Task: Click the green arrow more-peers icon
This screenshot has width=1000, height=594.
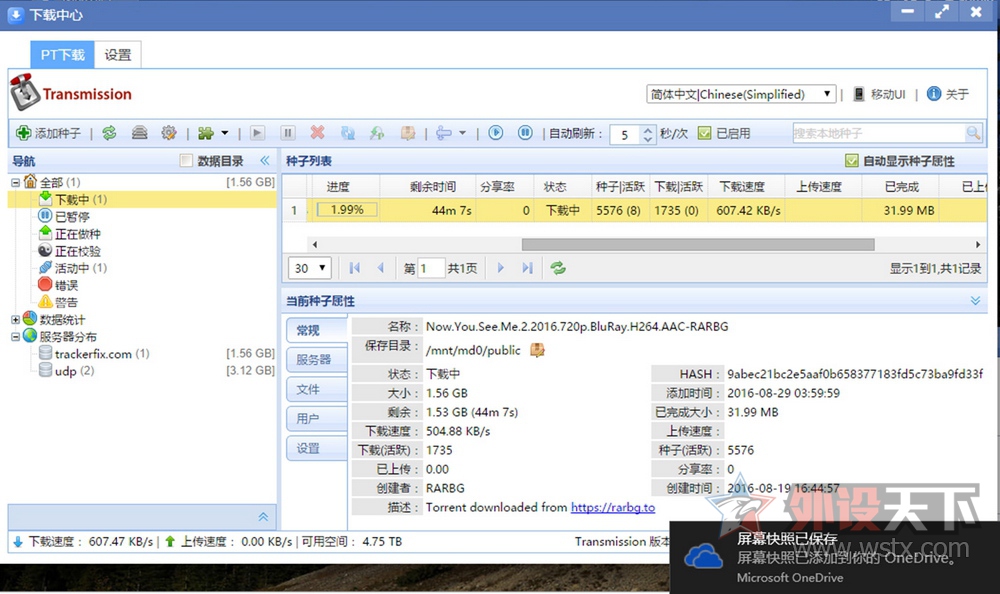Action: point(378,133)
